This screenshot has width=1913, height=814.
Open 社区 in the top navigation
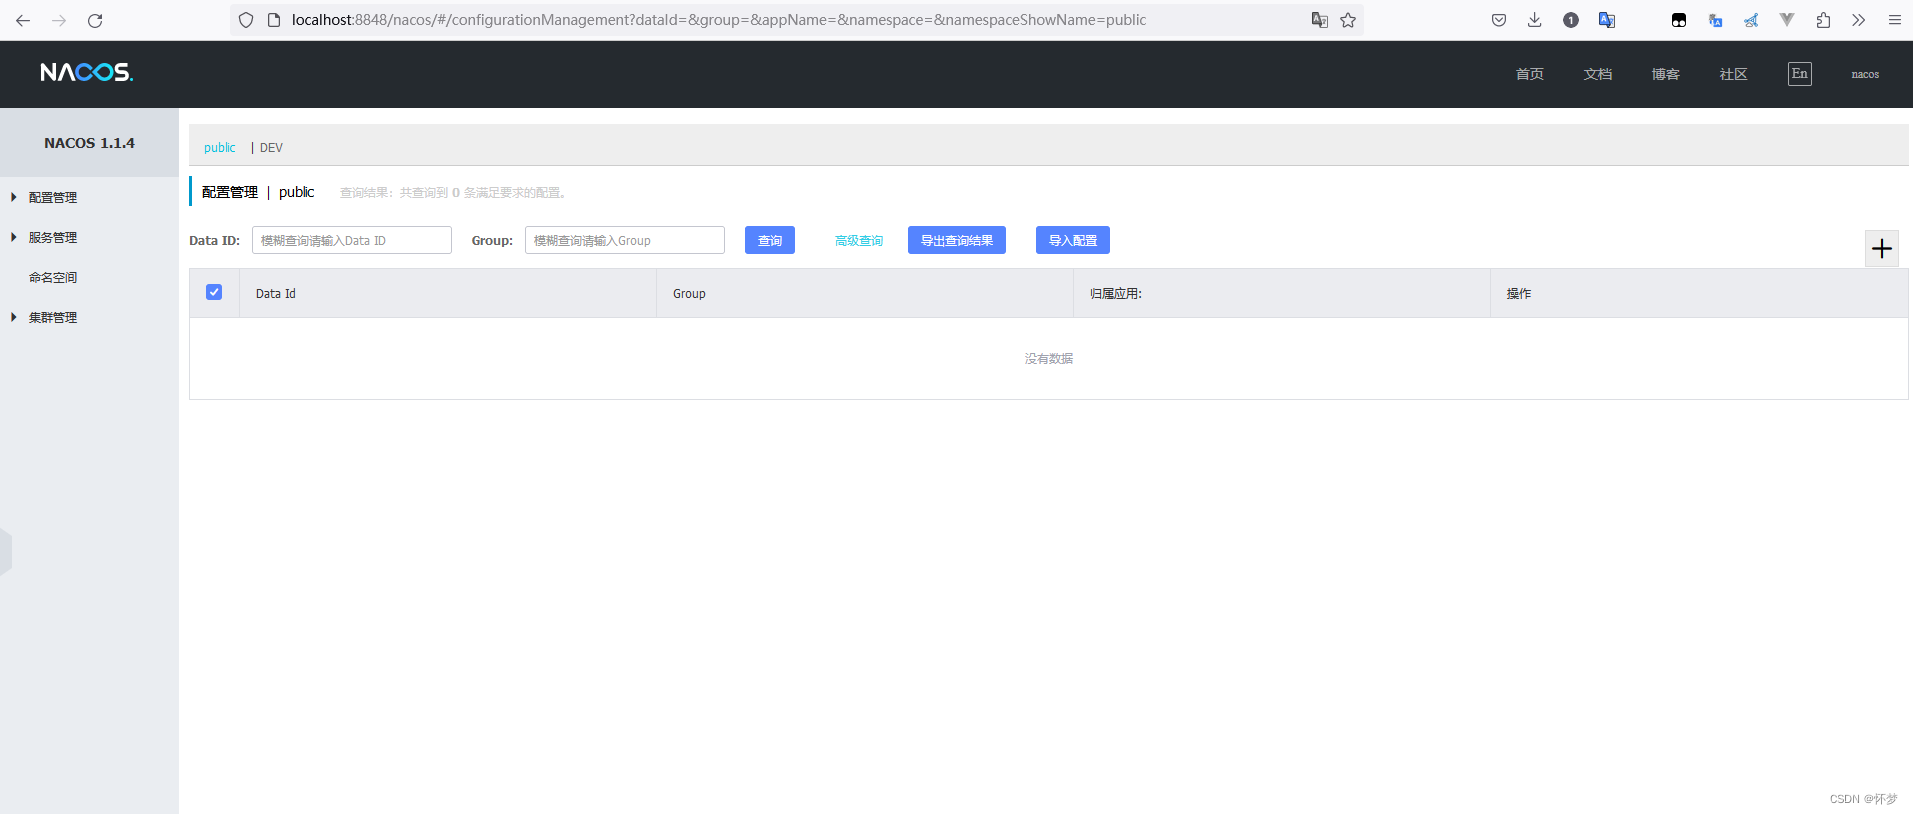(x=1733, y=74)
